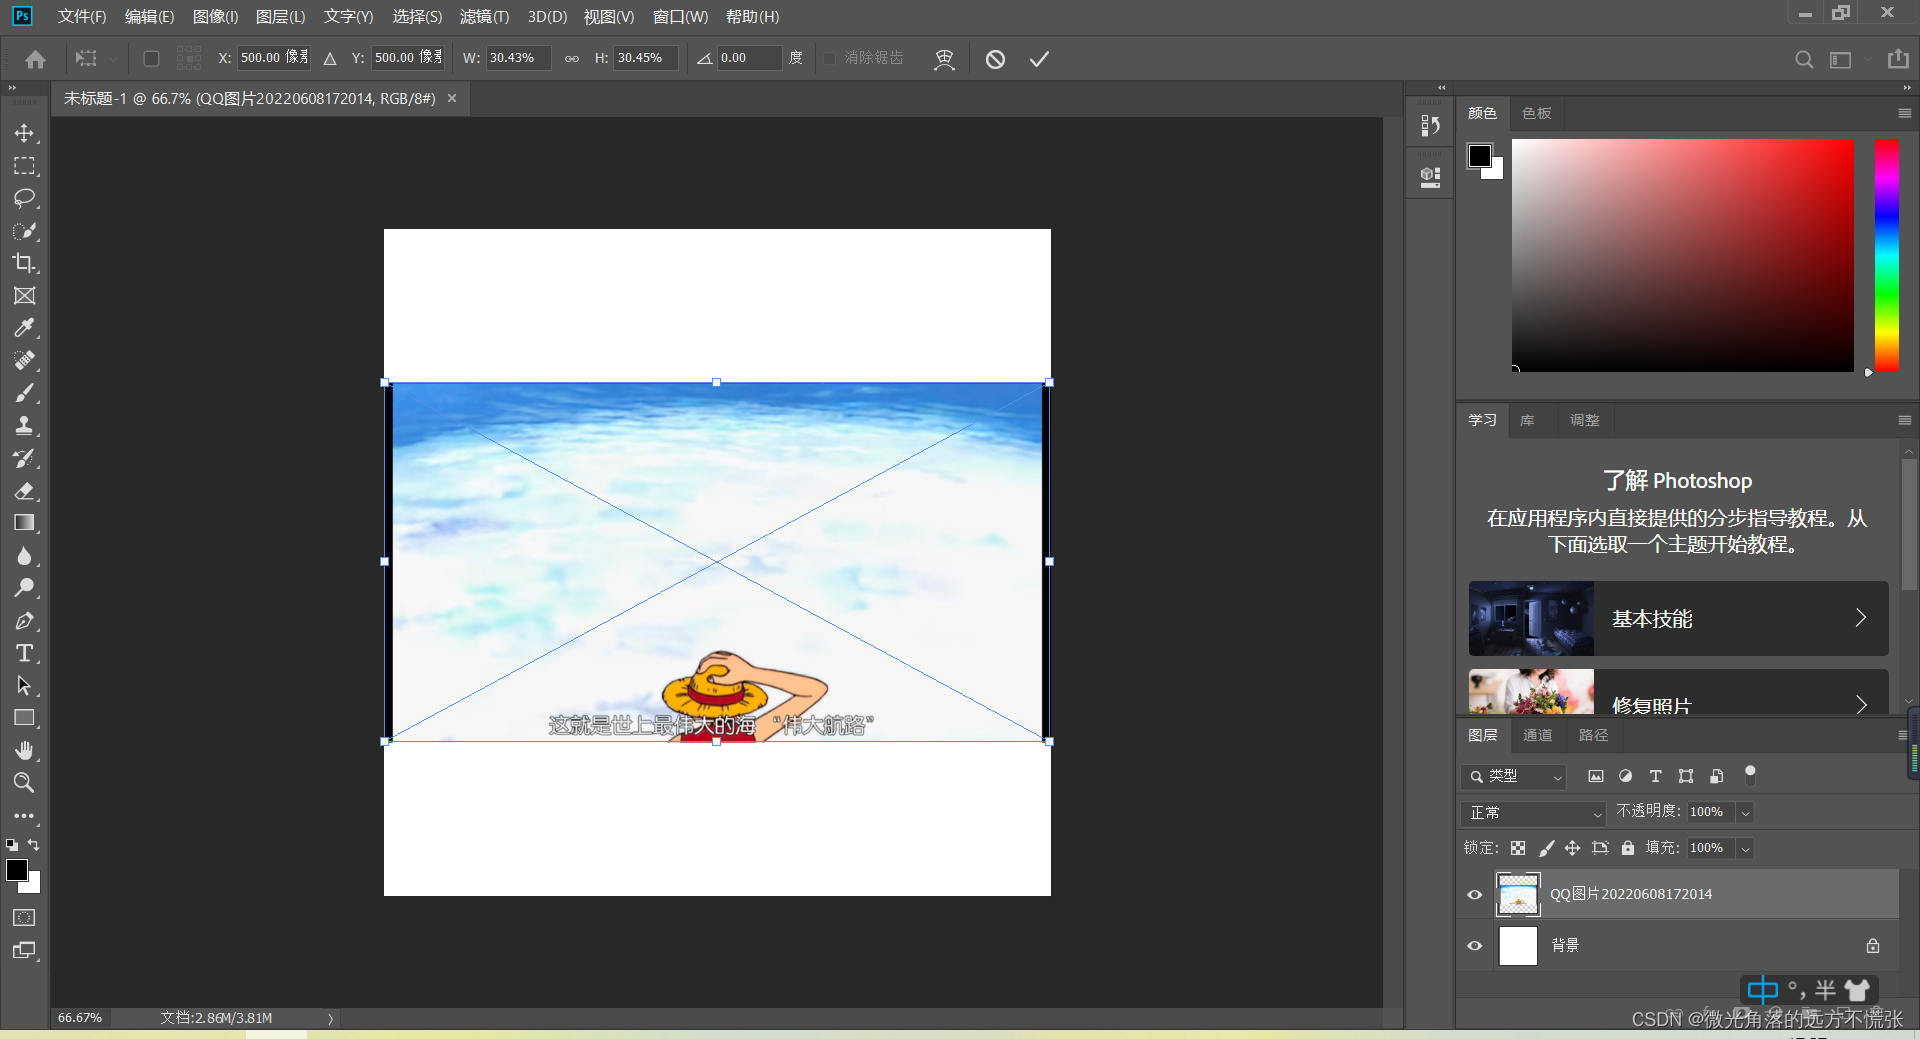The height and width of the screenshot is (1039, 1920).
Task: Toggle relative positioning triangle for reference point
Action: point(330,59)
